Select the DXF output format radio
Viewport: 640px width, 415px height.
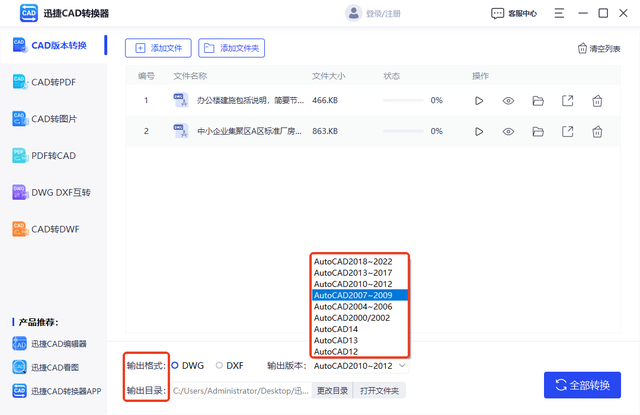click(x=219, y=366)
